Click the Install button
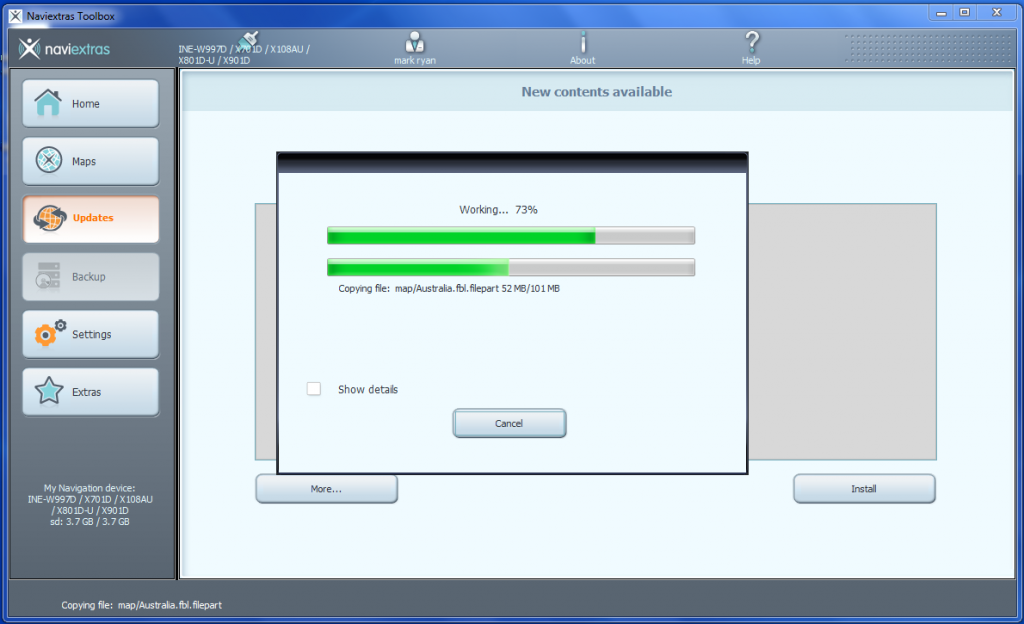Screen dimensions: 1024x624 click(x=864, y=488)
